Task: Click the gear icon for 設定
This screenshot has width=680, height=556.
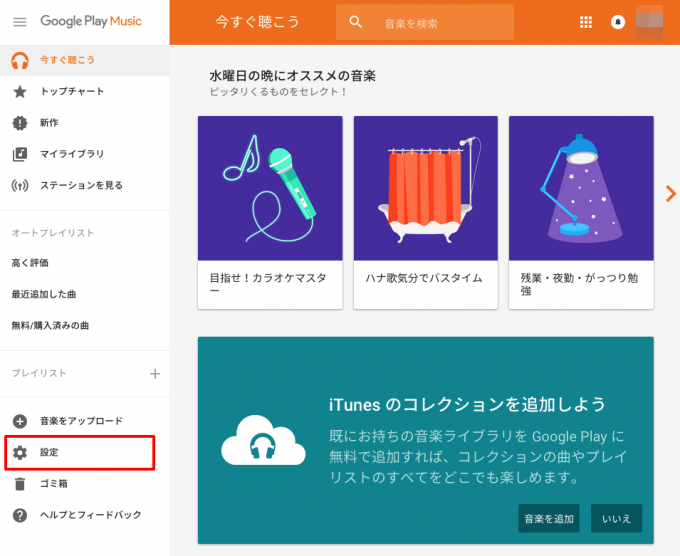Action: 20,452
